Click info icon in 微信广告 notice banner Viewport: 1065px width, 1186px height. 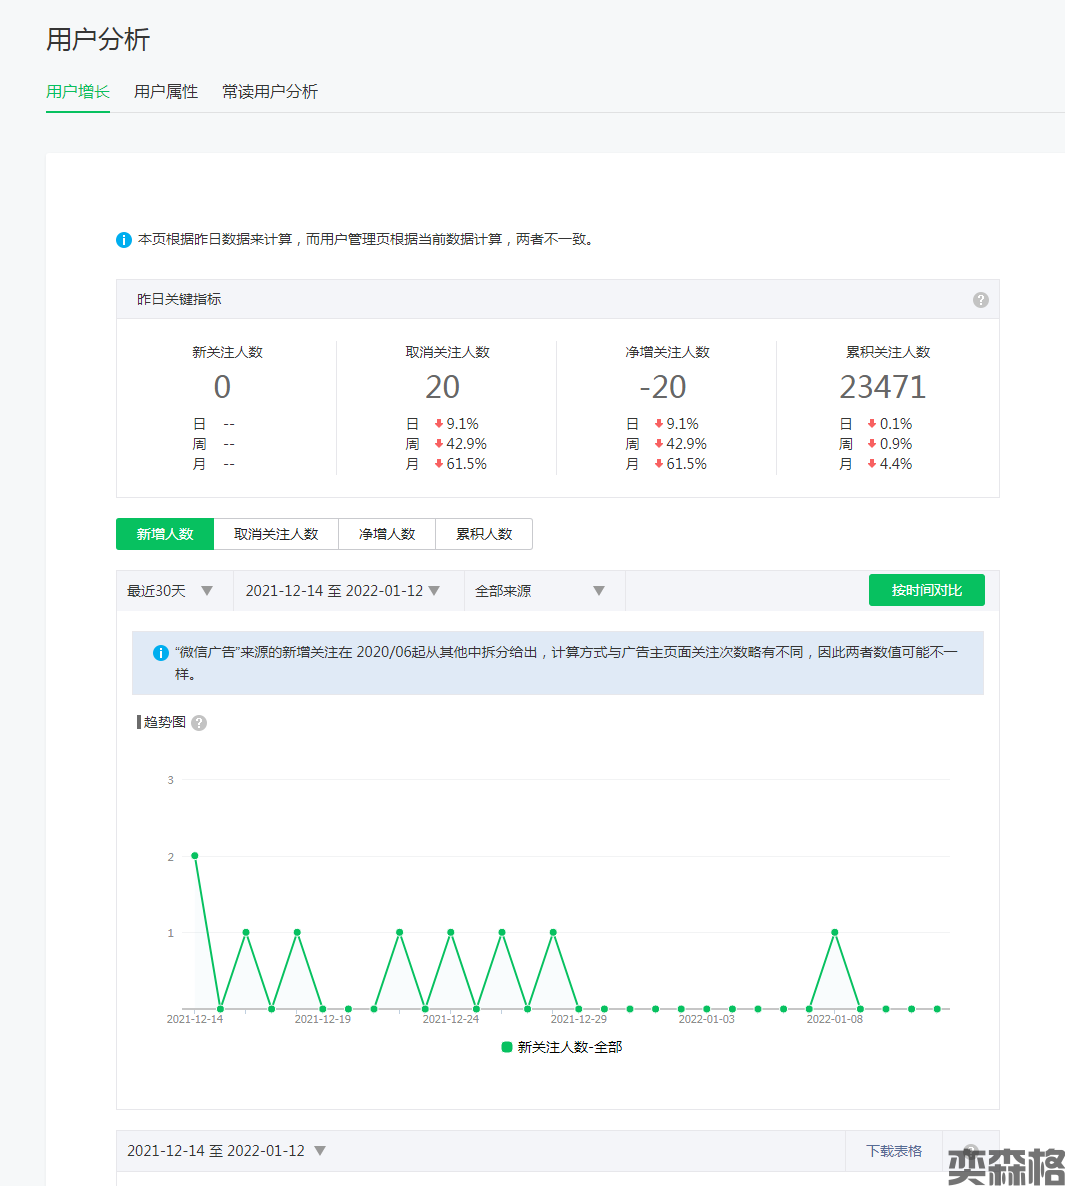[x=160, y=653]
